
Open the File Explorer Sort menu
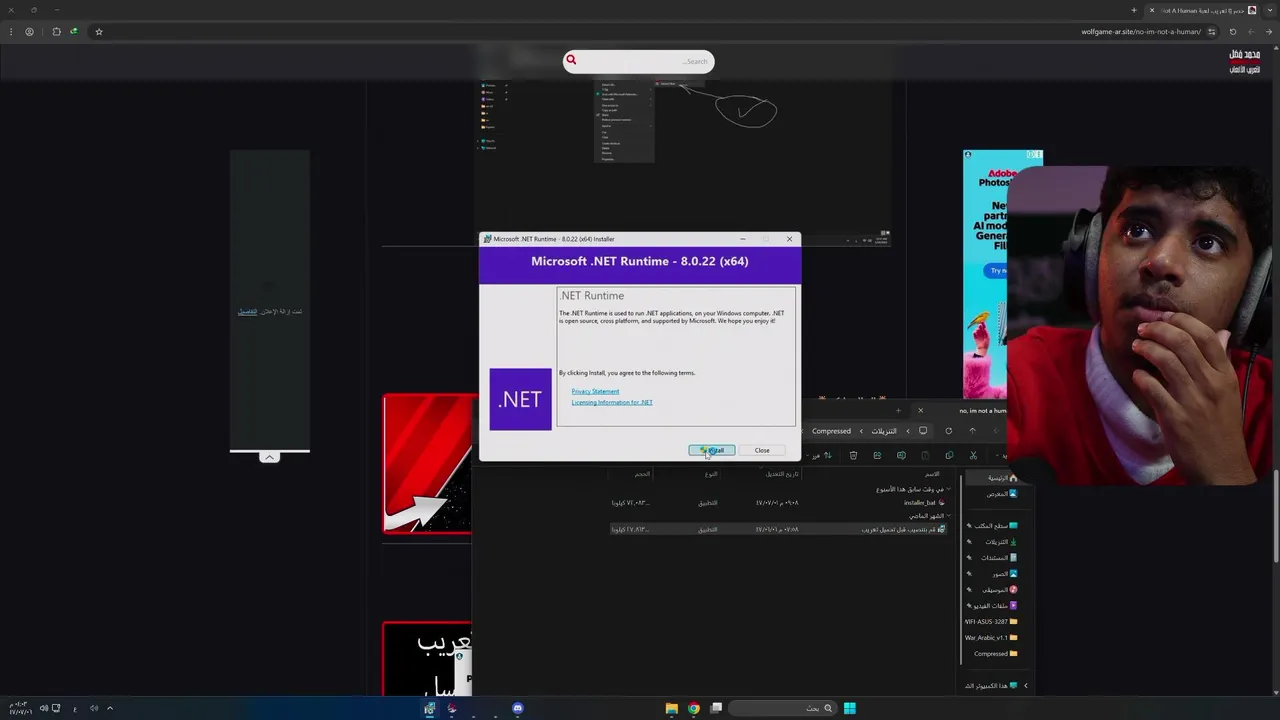coord(820,455)
